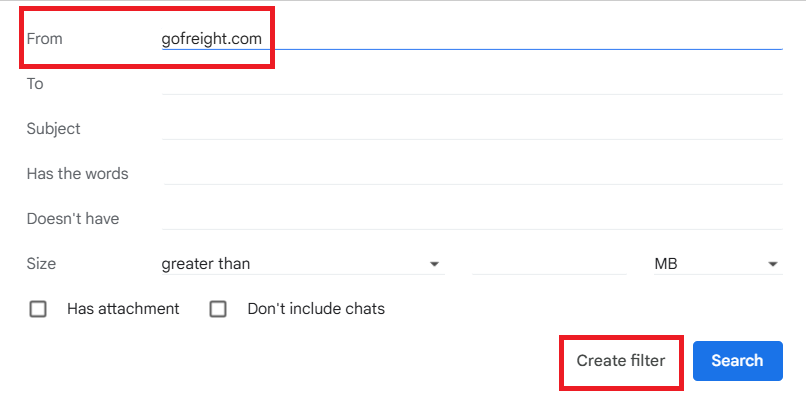This screenshot has width=806, height=402.
Task: Click the 'Has attachment' label text
Action: pyautogui.click(x=123, y=309)
